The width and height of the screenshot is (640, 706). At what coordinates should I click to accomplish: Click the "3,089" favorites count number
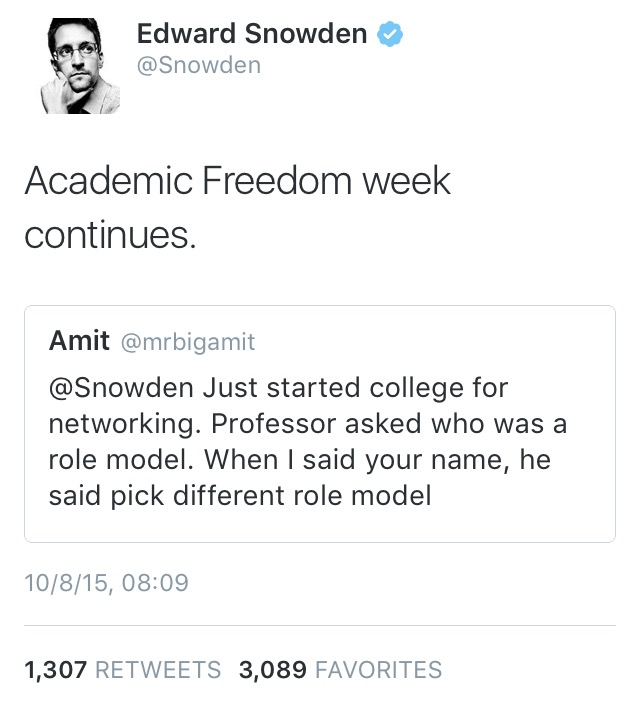(x=272, y=669)
